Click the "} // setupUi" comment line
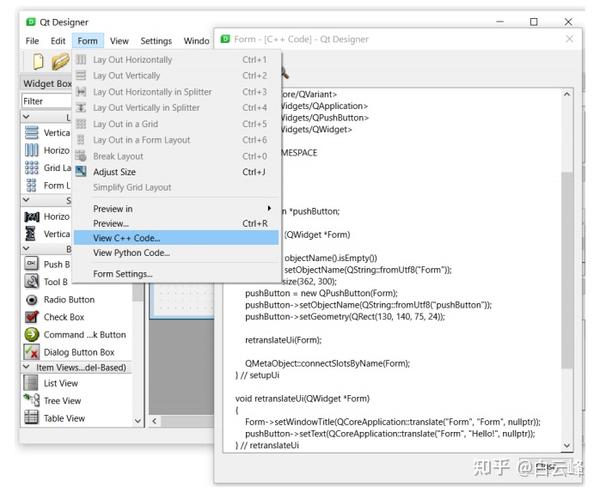600x493 pixels. pos(257,375)
